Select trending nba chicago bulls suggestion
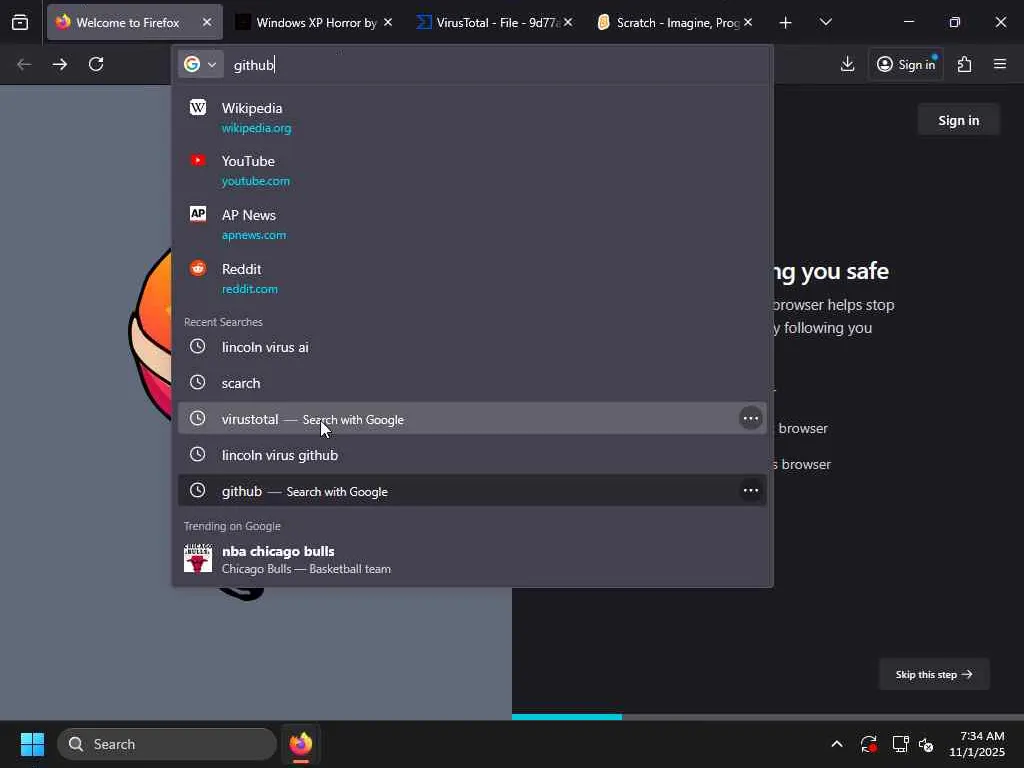Image resolution: width=1024 pixels, height=768 pixels. pos(472,560)
